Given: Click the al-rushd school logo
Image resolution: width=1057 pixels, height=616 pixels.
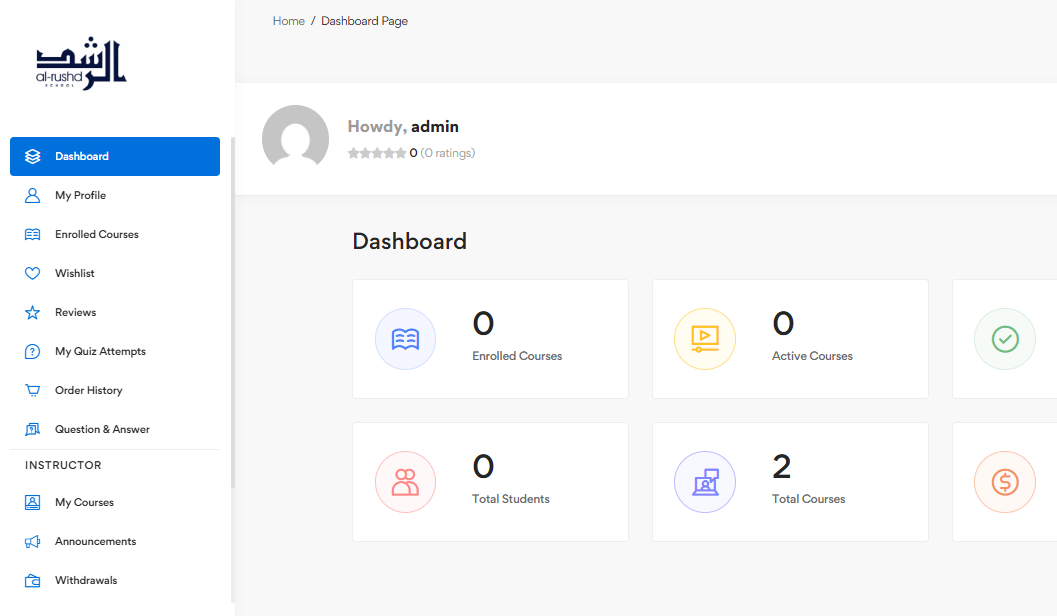Looking at the screenshot, I should (81, 63).
